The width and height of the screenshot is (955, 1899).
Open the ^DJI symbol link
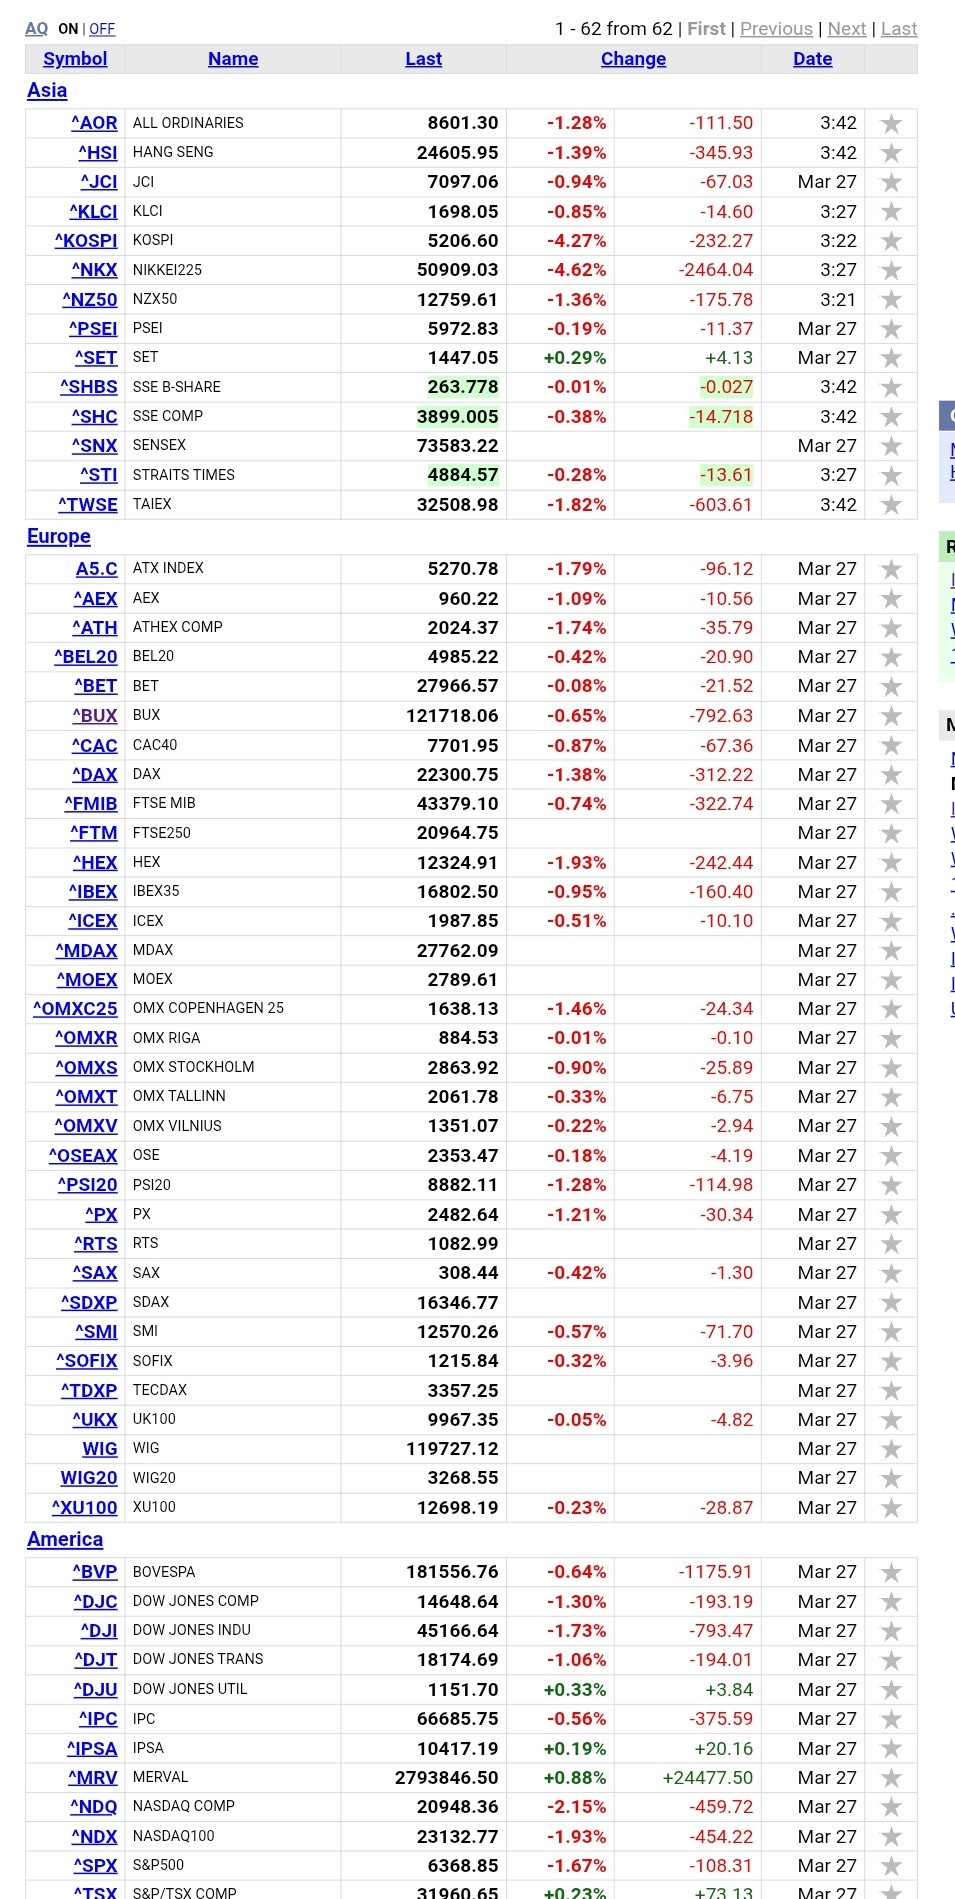[99, 1631]
